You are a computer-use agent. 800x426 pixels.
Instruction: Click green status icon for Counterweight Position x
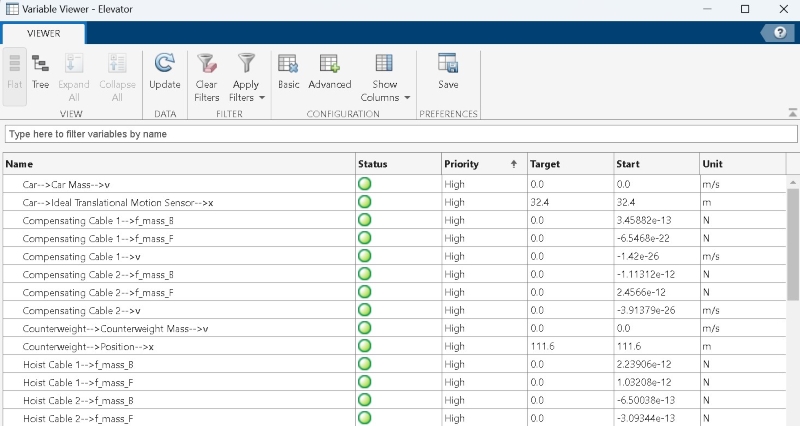tap(364, 346)
